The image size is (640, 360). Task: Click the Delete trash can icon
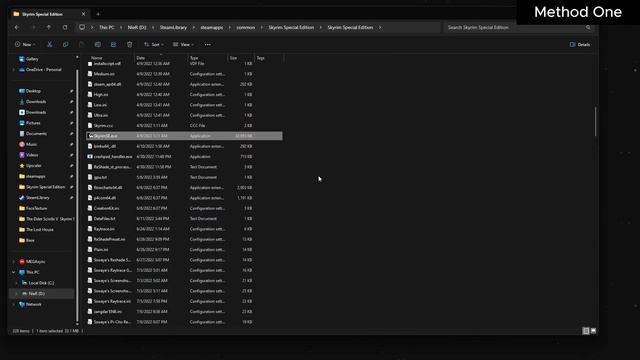(129, 44)
